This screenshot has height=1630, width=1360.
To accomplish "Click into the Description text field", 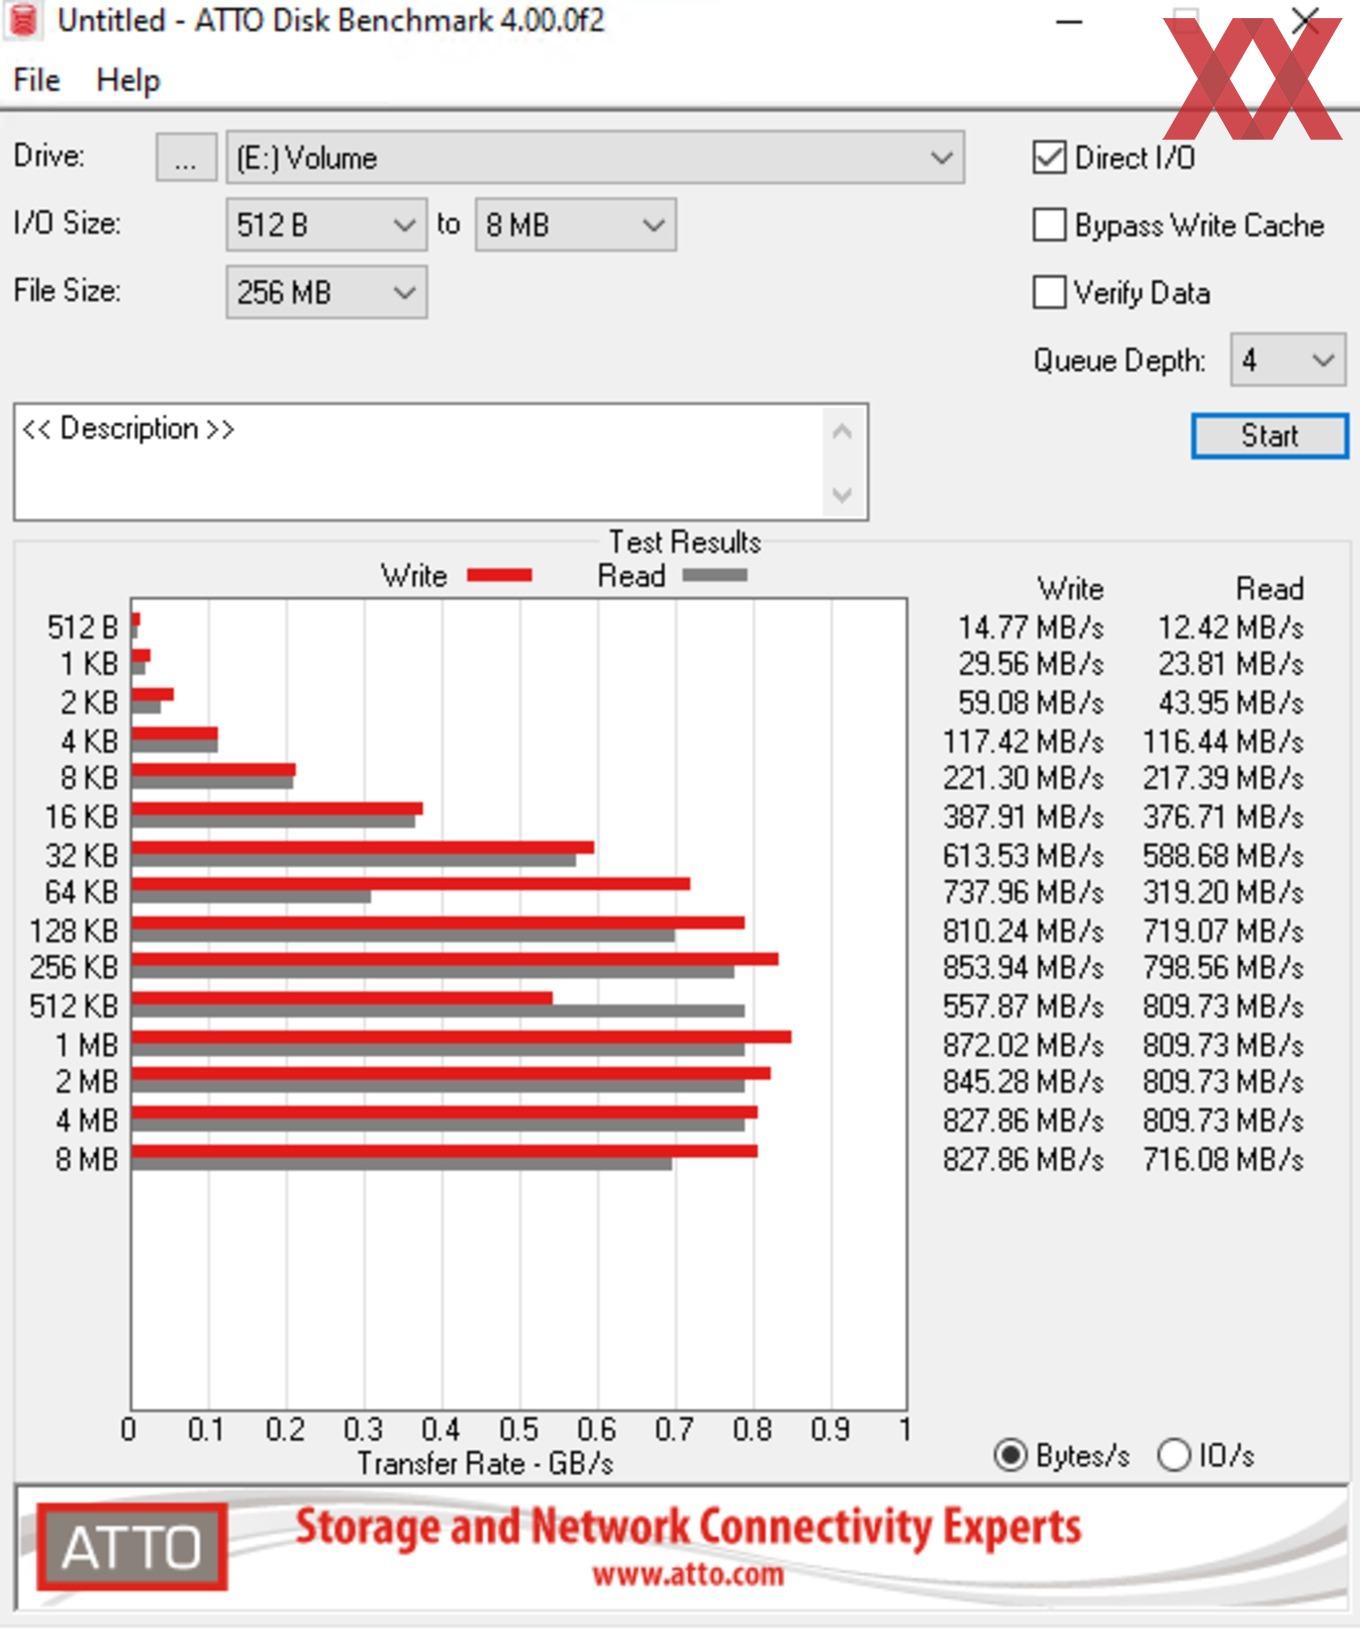I will pyautogui.click(x=418, y=462).
